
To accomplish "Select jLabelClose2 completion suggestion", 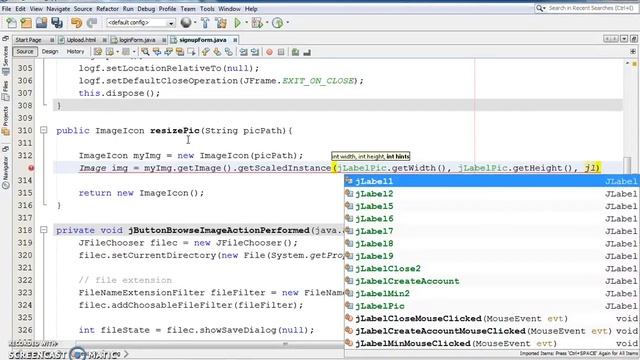I will point(492,269).
